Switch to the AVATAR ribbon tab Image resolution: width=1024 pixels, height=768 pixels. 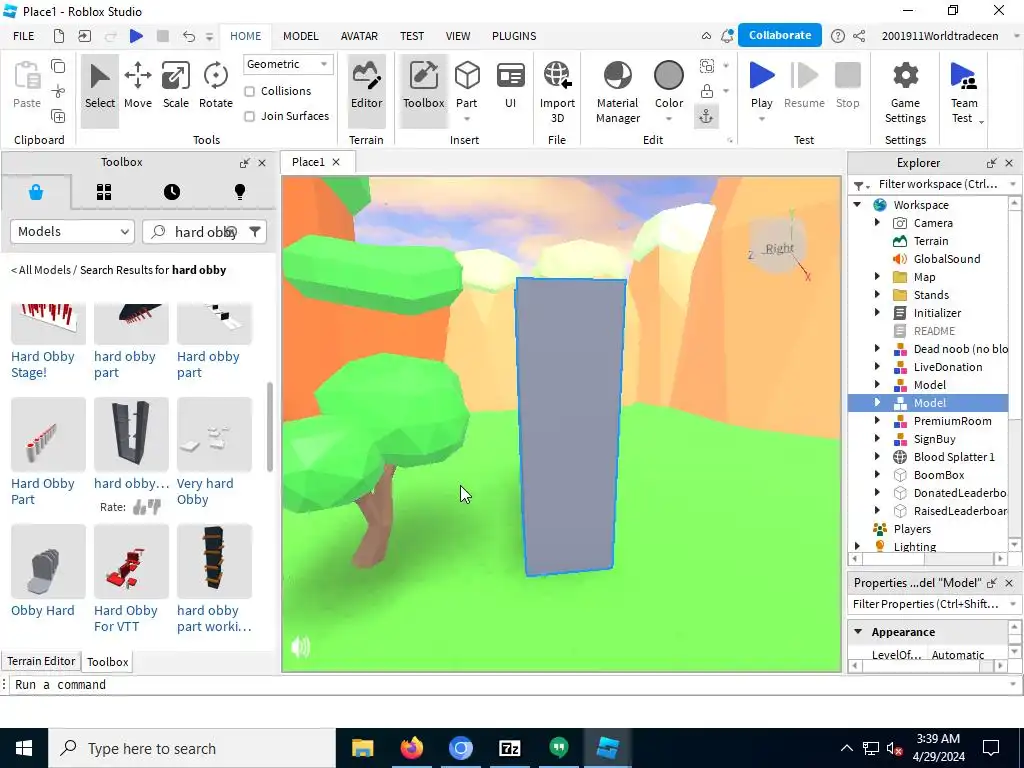pyautogui.click(x=359, y=36)
